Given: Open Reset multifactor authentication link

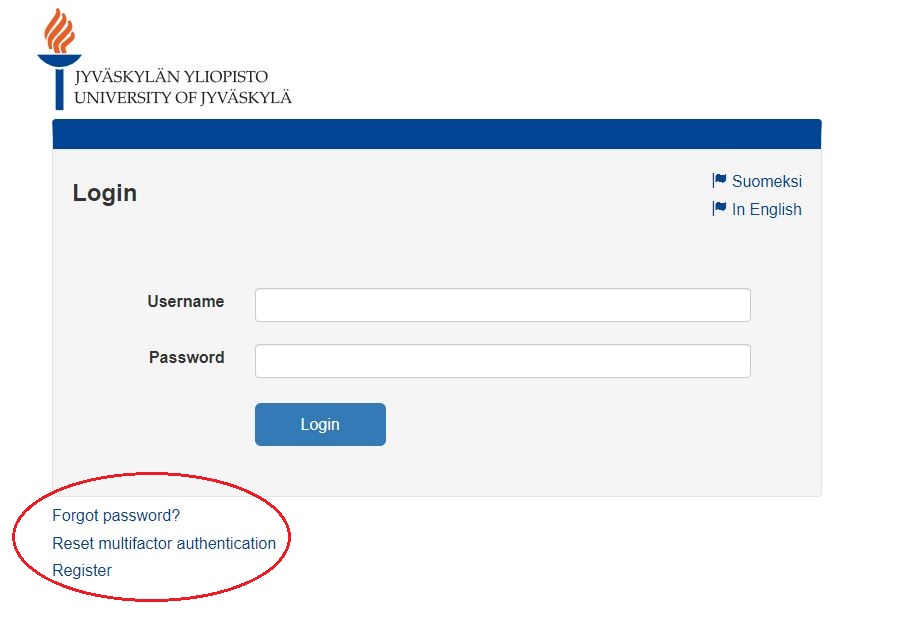Looking at the screenshot, I should (164, 543).
